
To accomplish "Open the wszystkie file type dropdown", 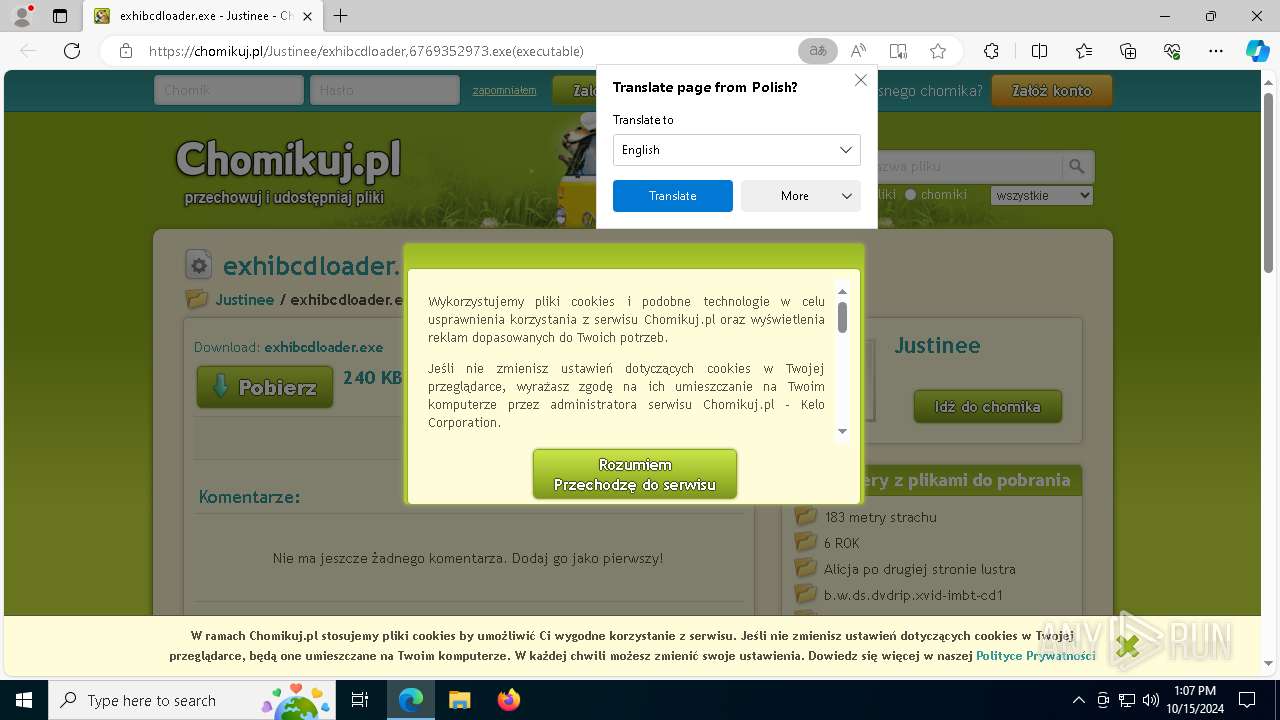I will coord(1041,196).
